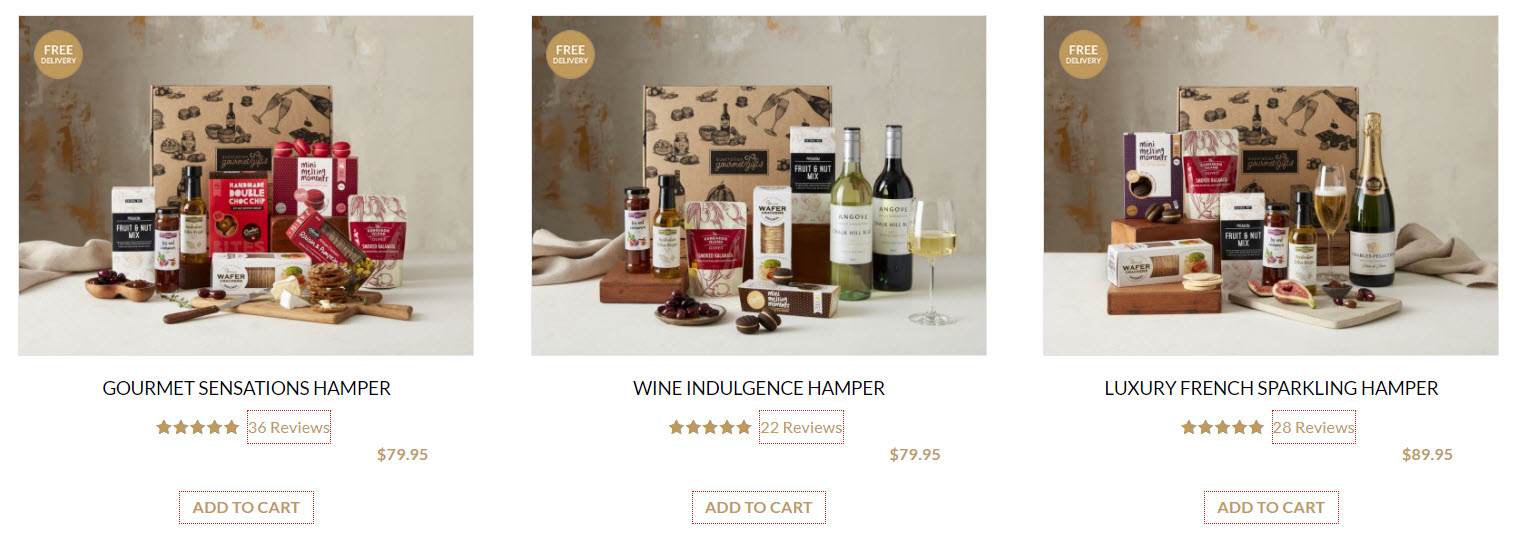Viewport: 1527px width, 551px height.
Task: Click star rating under Luxury French Sparkling Hamper
Action: pos(1222,427)
